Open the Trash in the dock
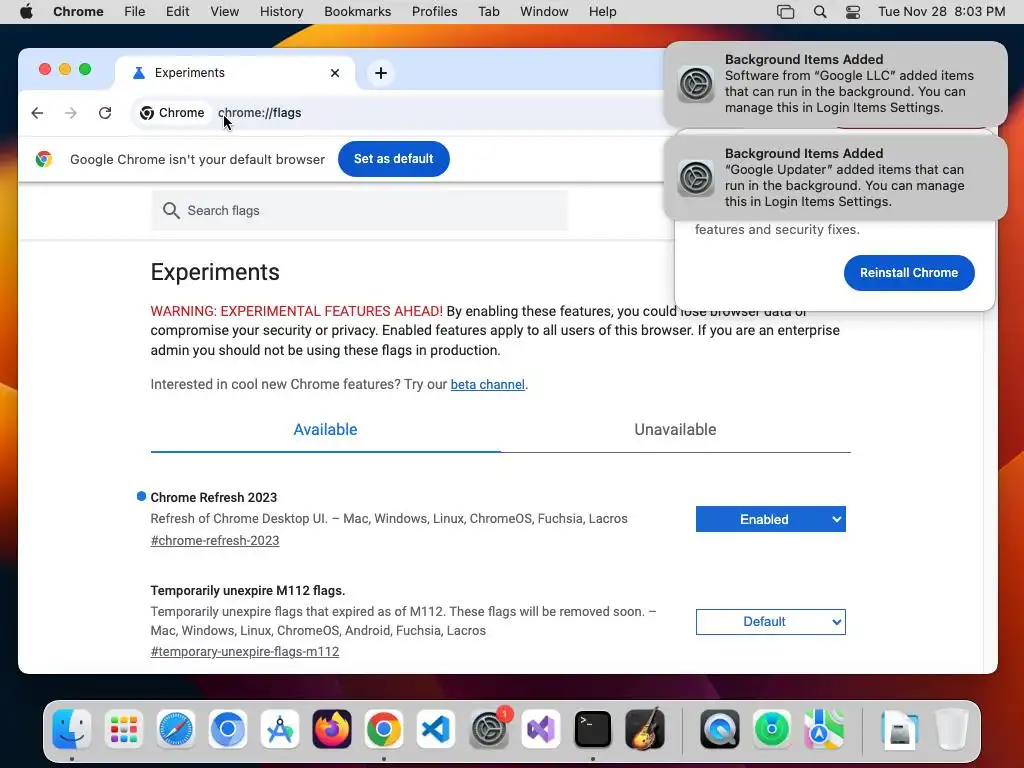 pyautogui.click(x=952, y=729)
